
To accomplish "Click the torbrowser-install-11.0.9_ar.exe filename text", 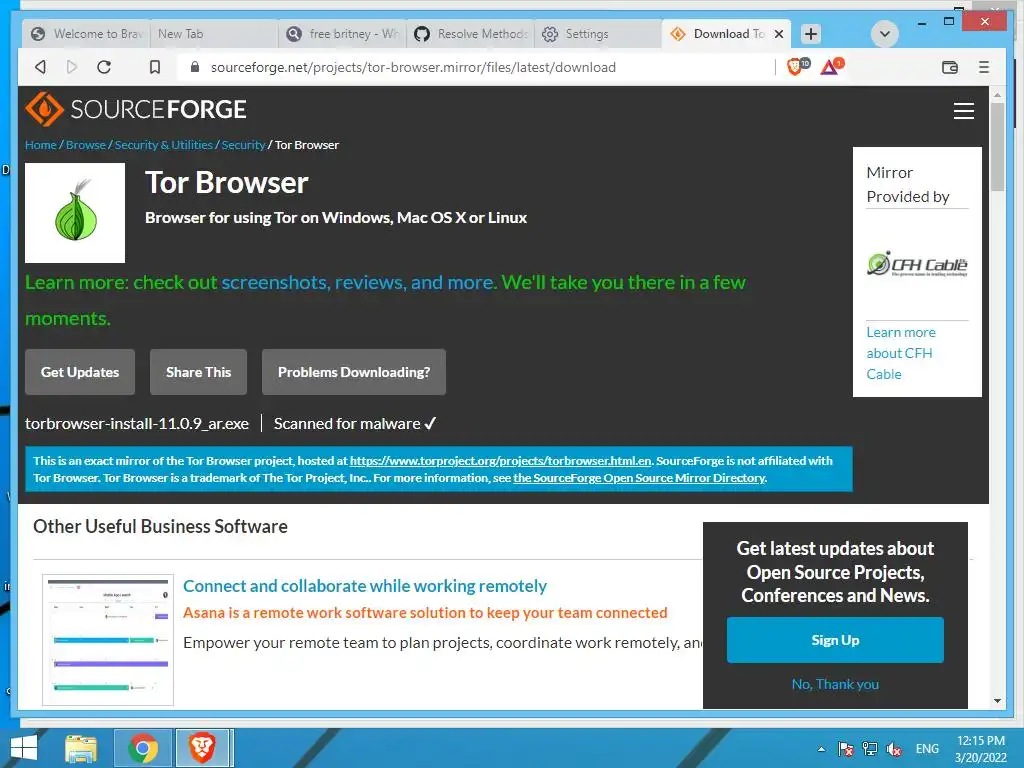I will (137, 423).
